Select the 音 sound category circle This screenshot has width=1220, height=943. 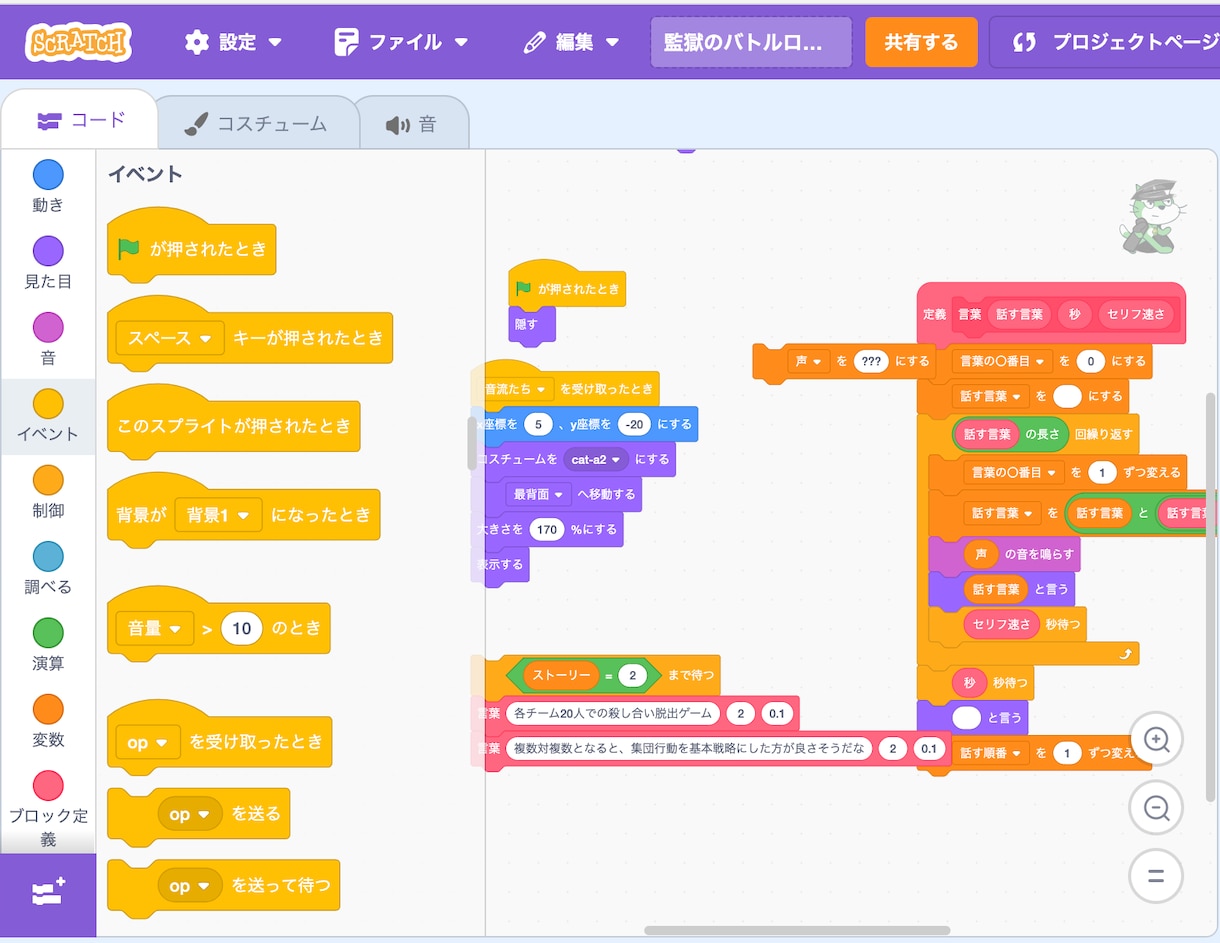coord(48,327)
